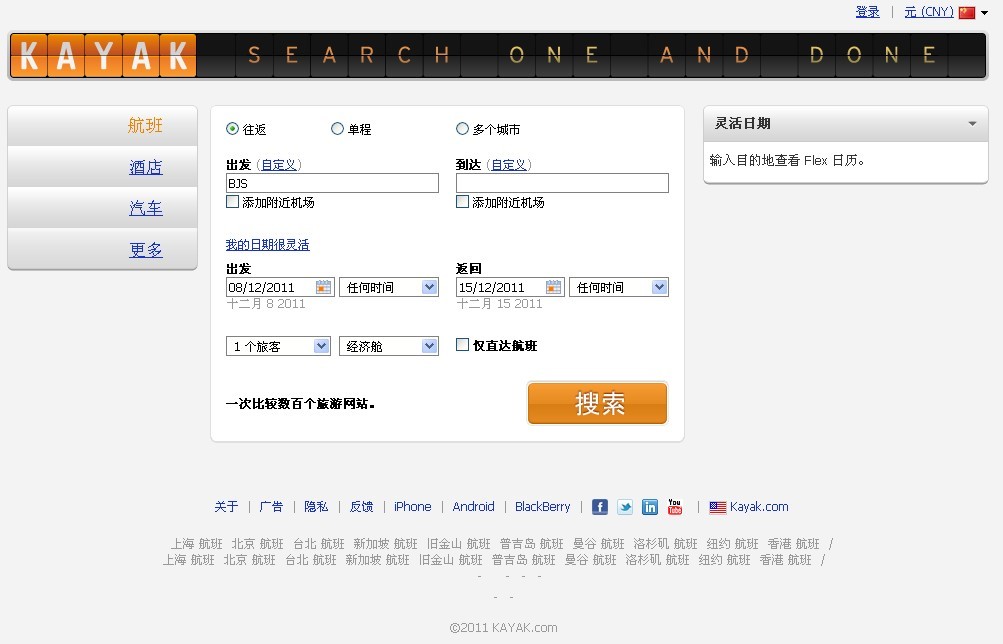Select the 单程 one-way radio button
Screen dimensions: 1003x644
tap(337, 129)
